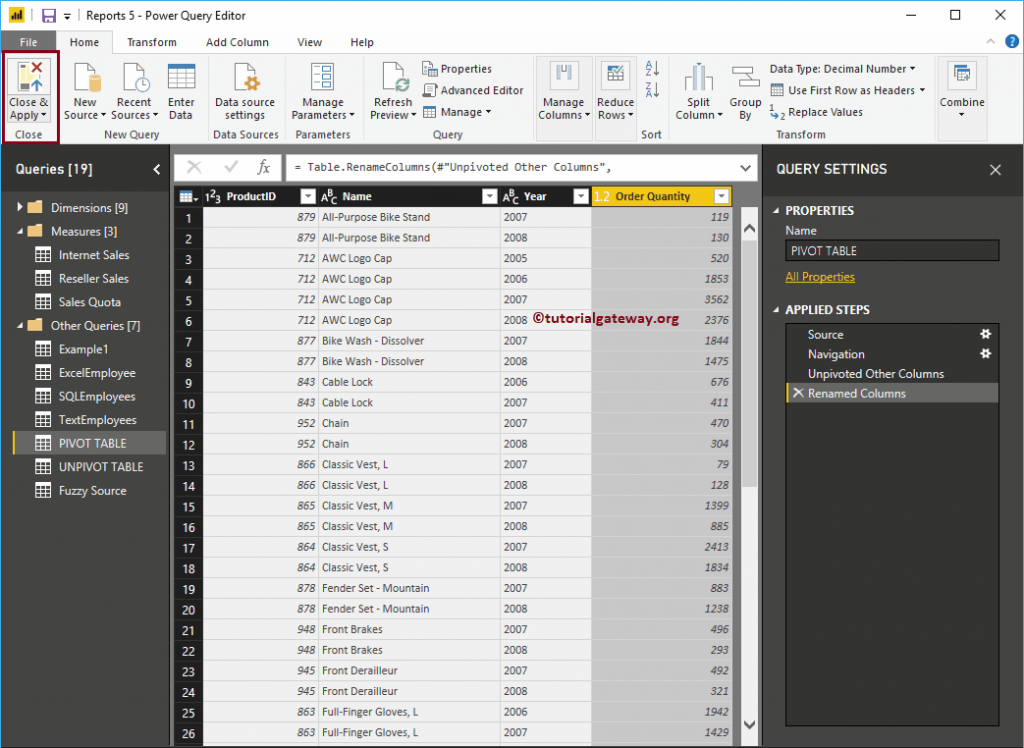Expand the Dimensions [9] folder
1024x748 pixels.
(20, 207)
